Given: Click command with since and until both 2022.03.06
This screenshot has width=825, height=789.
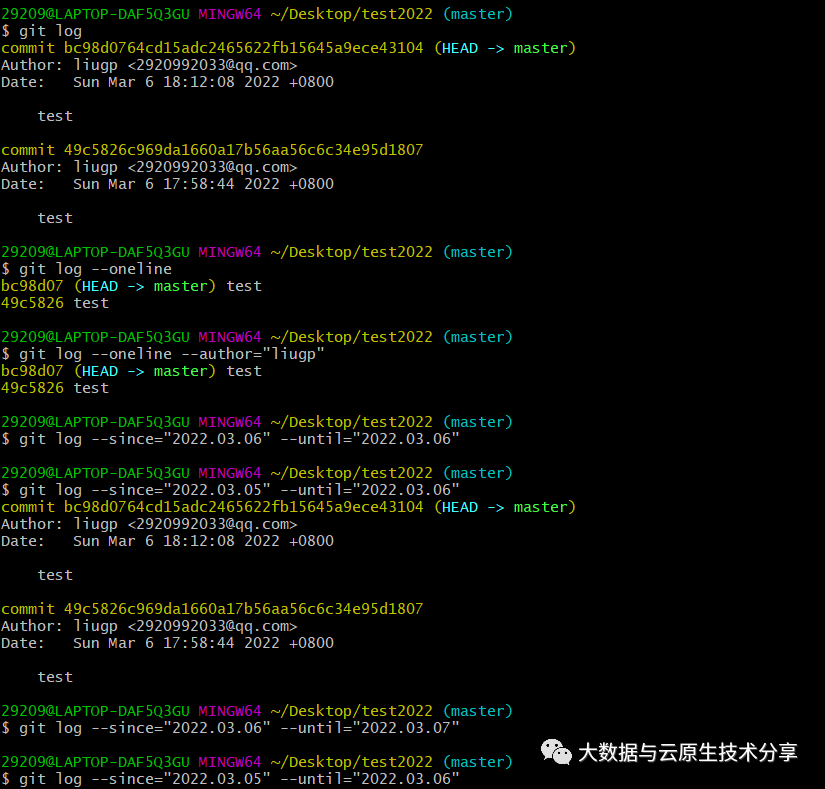Looking at the screenshot, I should 230,439.
